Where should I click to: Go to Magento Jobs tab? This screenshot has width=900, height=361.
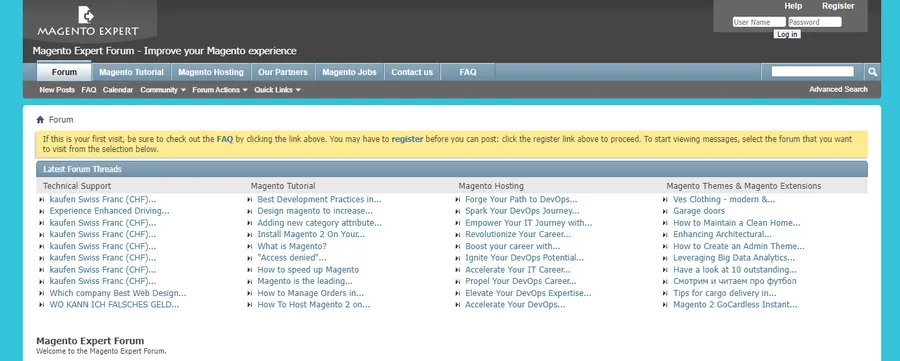350,72
